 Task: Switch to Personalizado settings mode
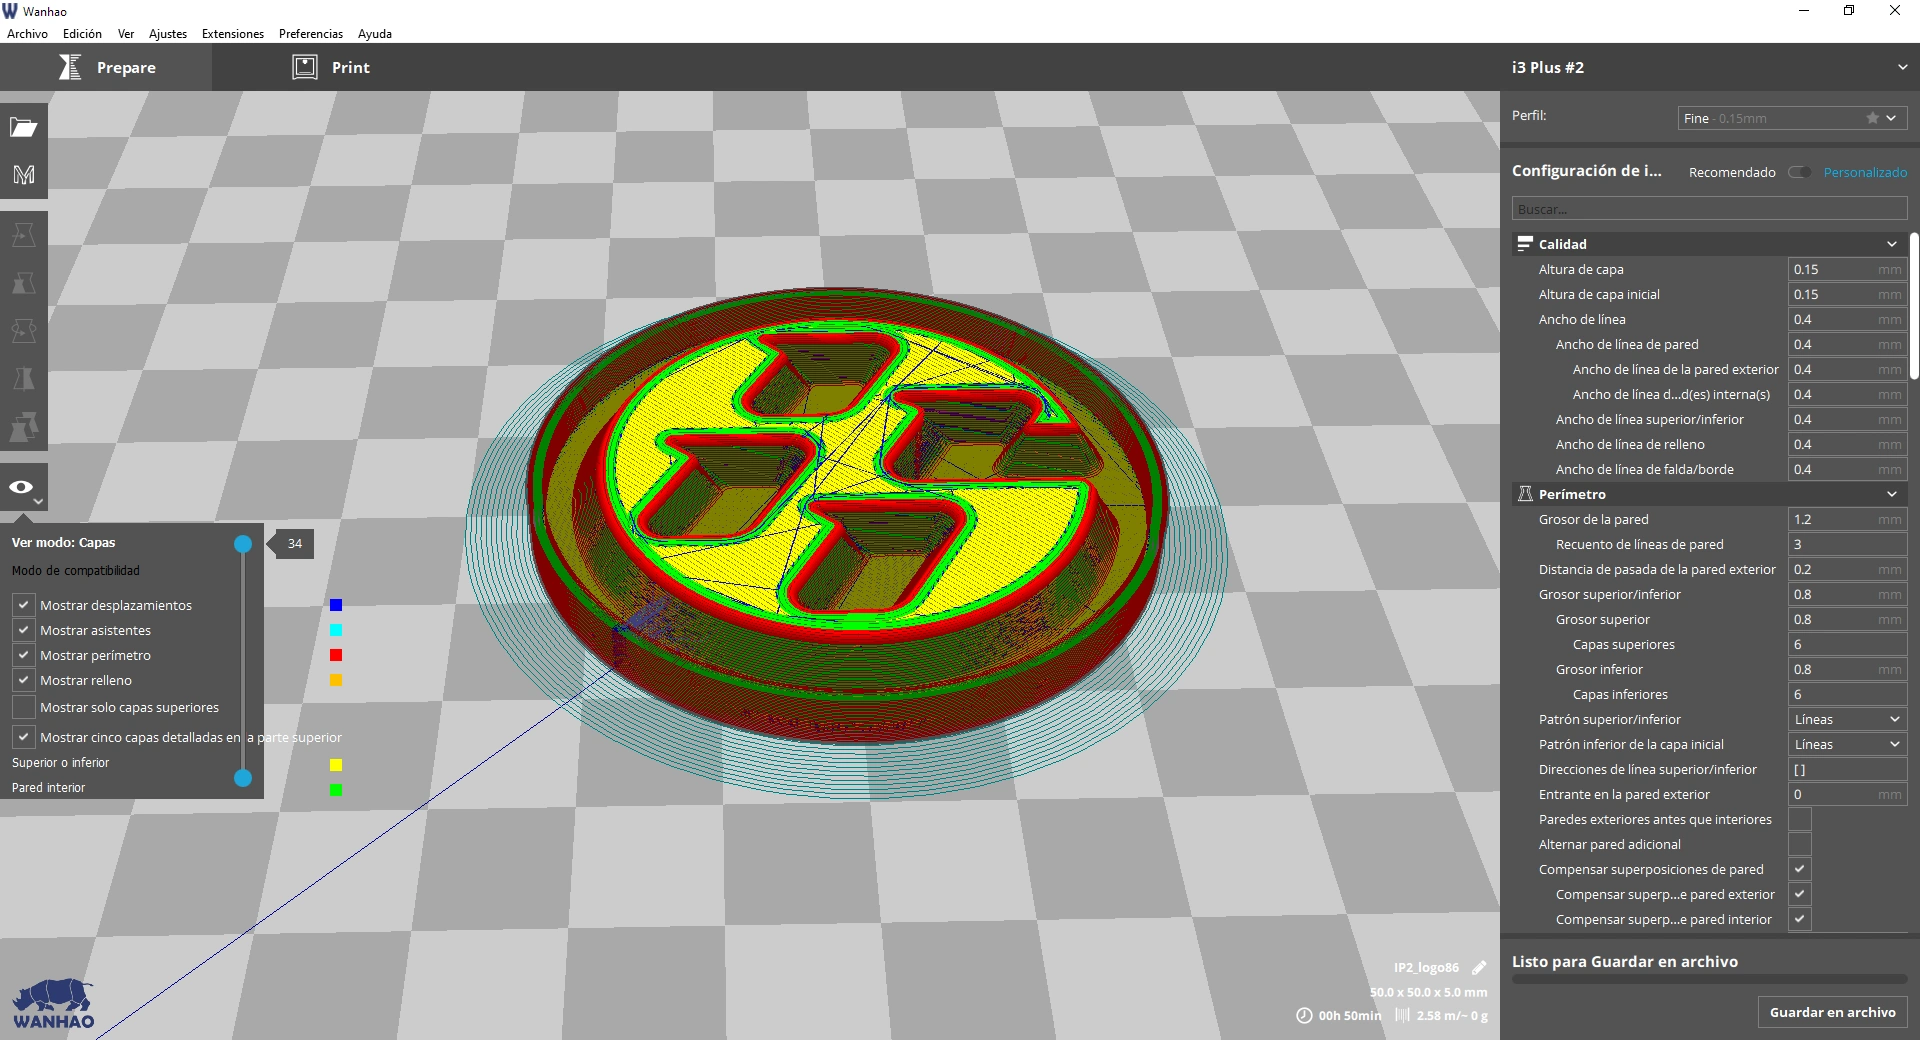click(x=1865, y=172)
